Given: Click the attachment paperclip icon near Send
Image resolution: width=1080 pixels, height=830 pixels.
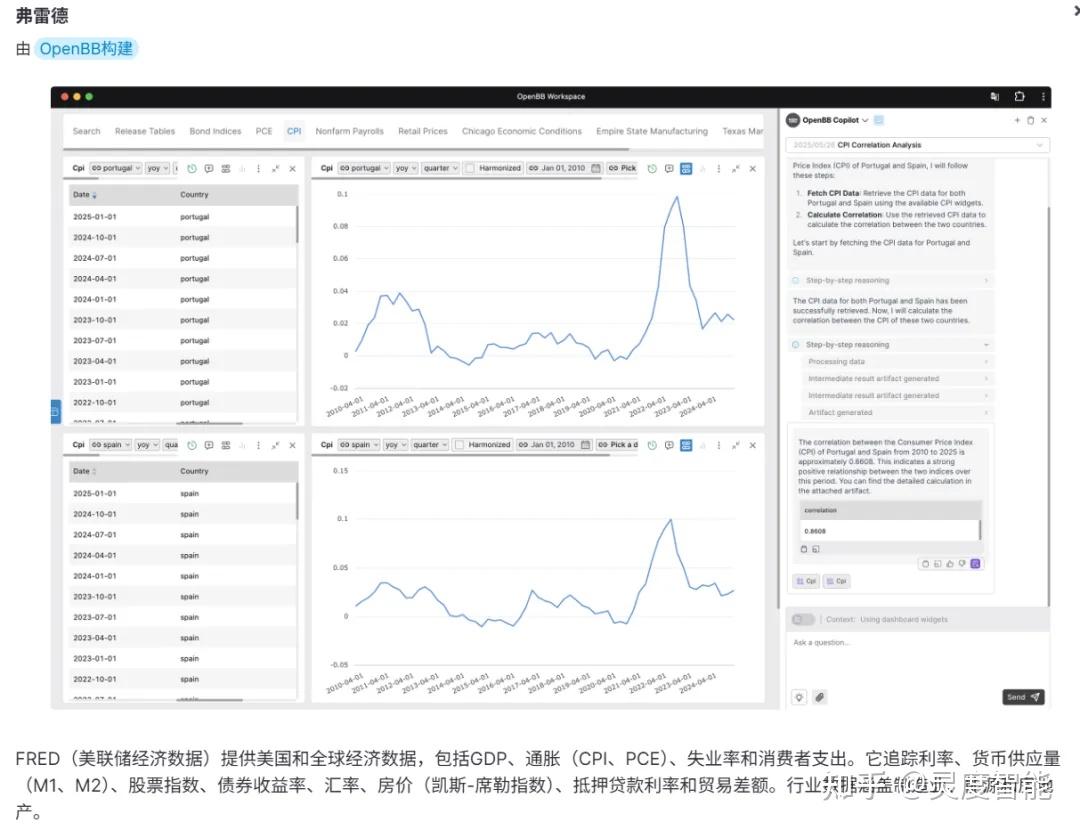Looking at the screenshot, I should point(819,697).
